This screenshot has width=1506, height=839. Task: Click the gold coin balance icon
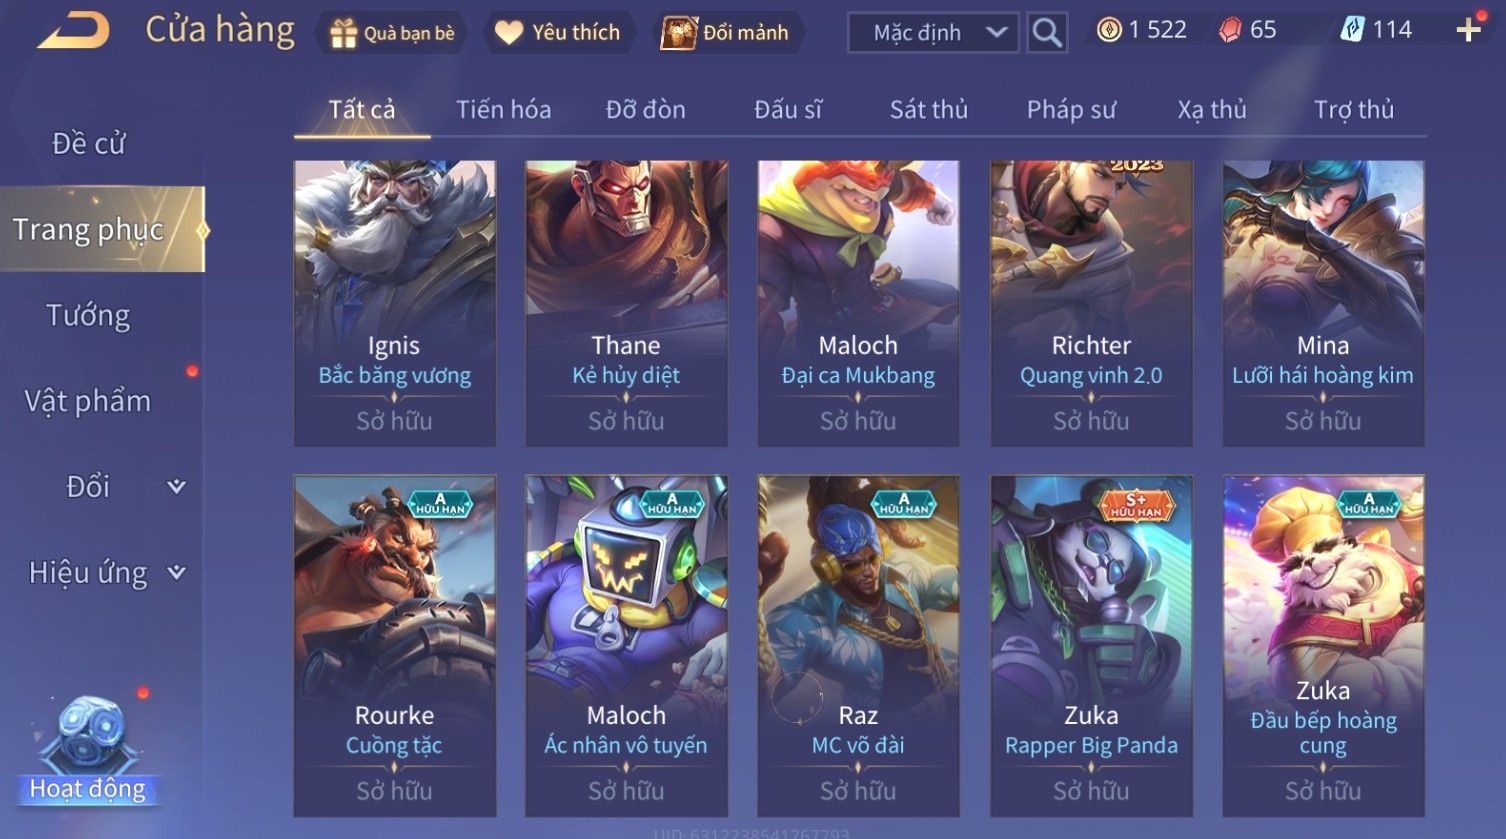point(1109,30)
